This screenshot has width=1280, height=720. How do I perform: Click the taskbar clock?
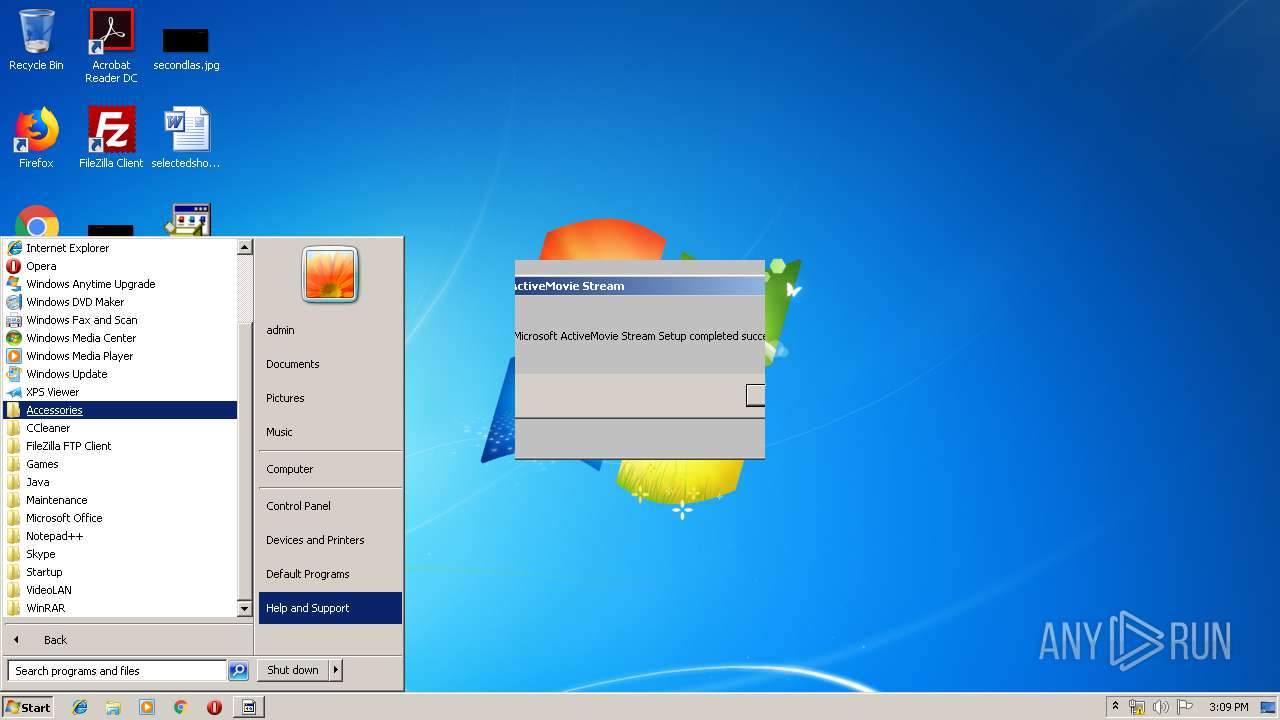(x=1228, y=707)
